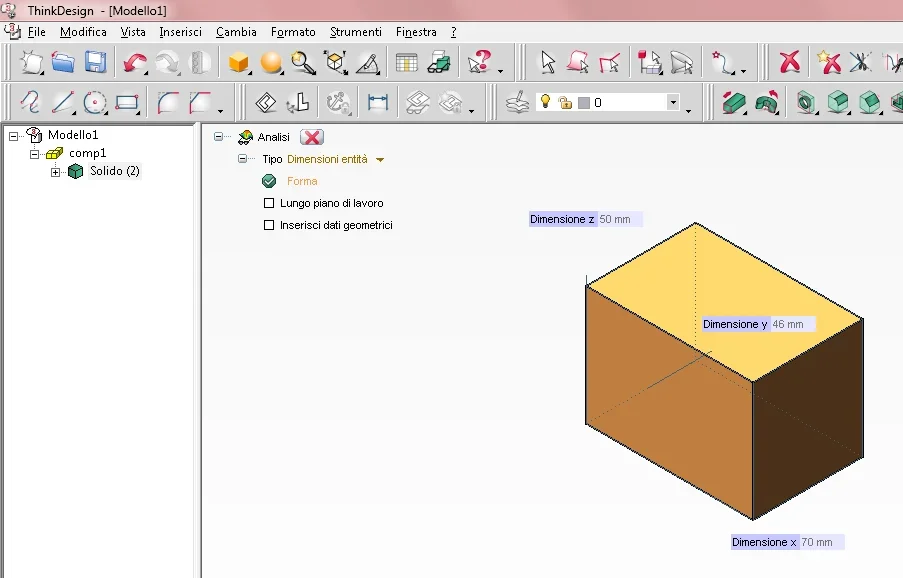Choose the arrow selection tool
The image size is (903, 578).
tap(548, 62)
